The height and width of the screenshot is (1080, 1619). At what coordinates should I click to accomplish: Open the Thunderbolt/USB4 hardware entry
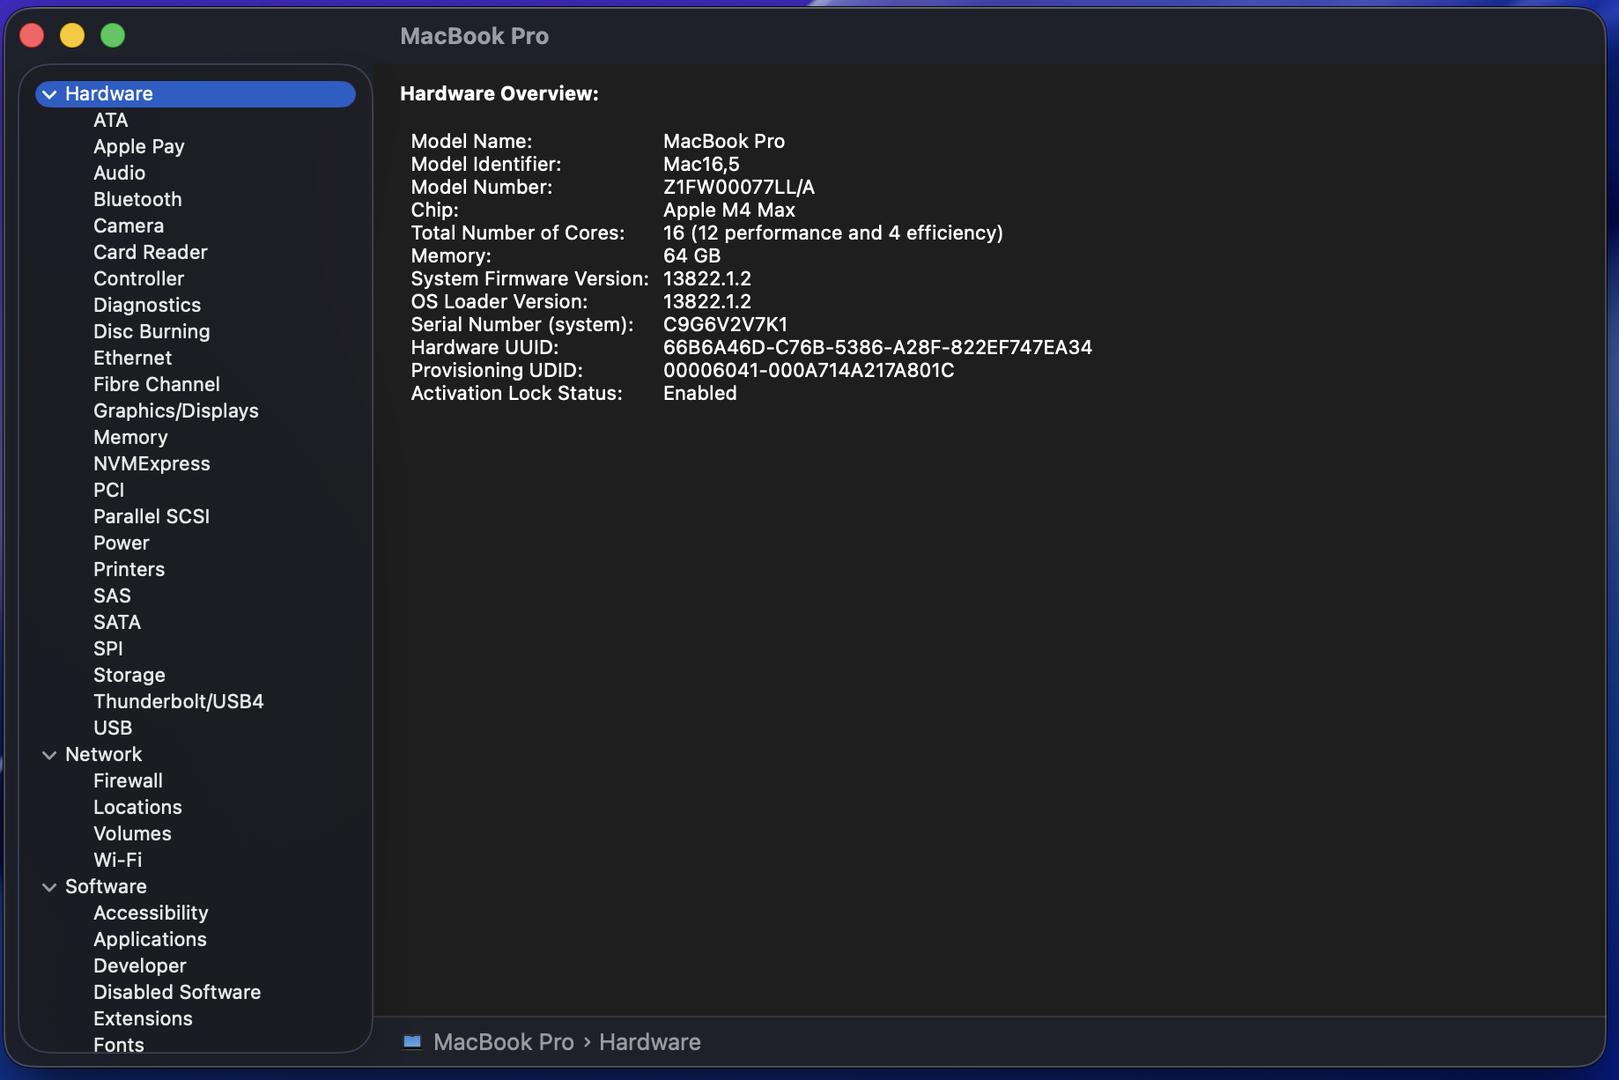178,702
